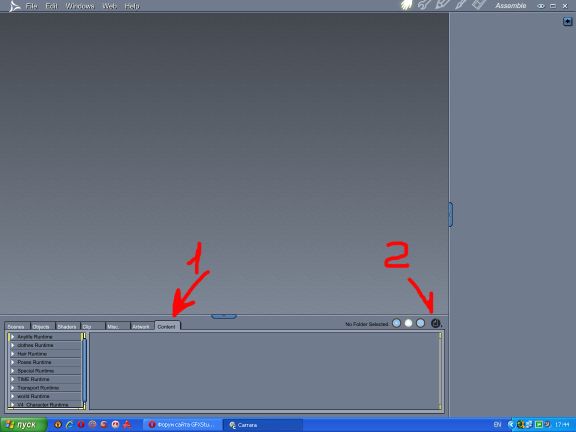Open the File menu
The height and width of the screenshot is (432, 576).
point(32,6)
